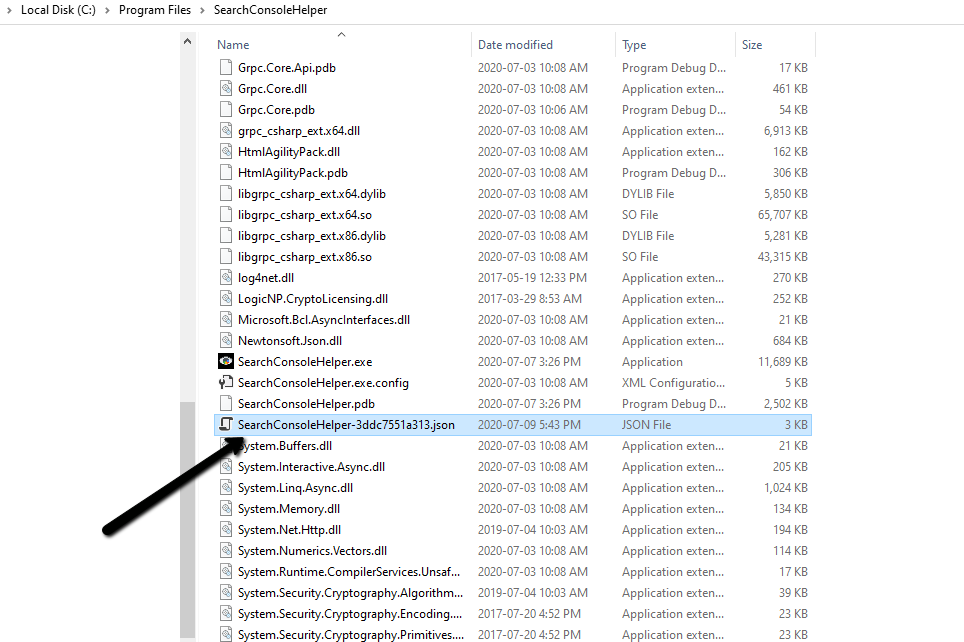Click the 2020-07-09 5:43 PM date cell
The image size is (964, 642).
(x=529, y=425)
